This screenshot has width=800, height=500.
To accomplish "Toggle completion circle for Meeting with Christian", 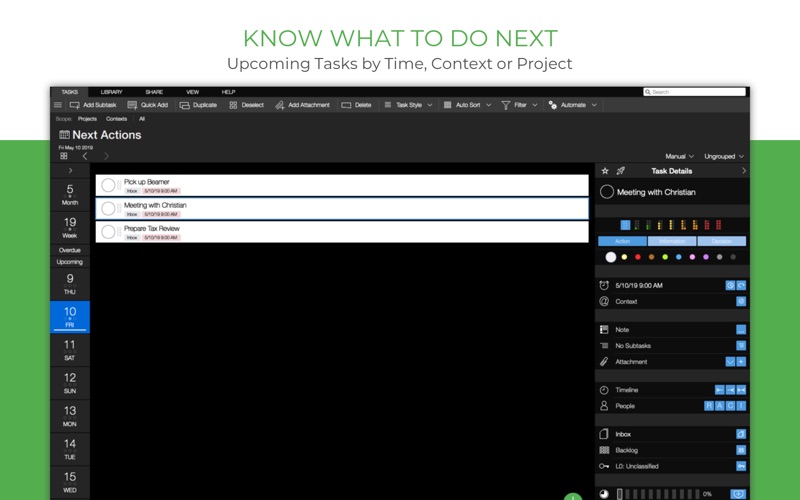I will point(108,208).
